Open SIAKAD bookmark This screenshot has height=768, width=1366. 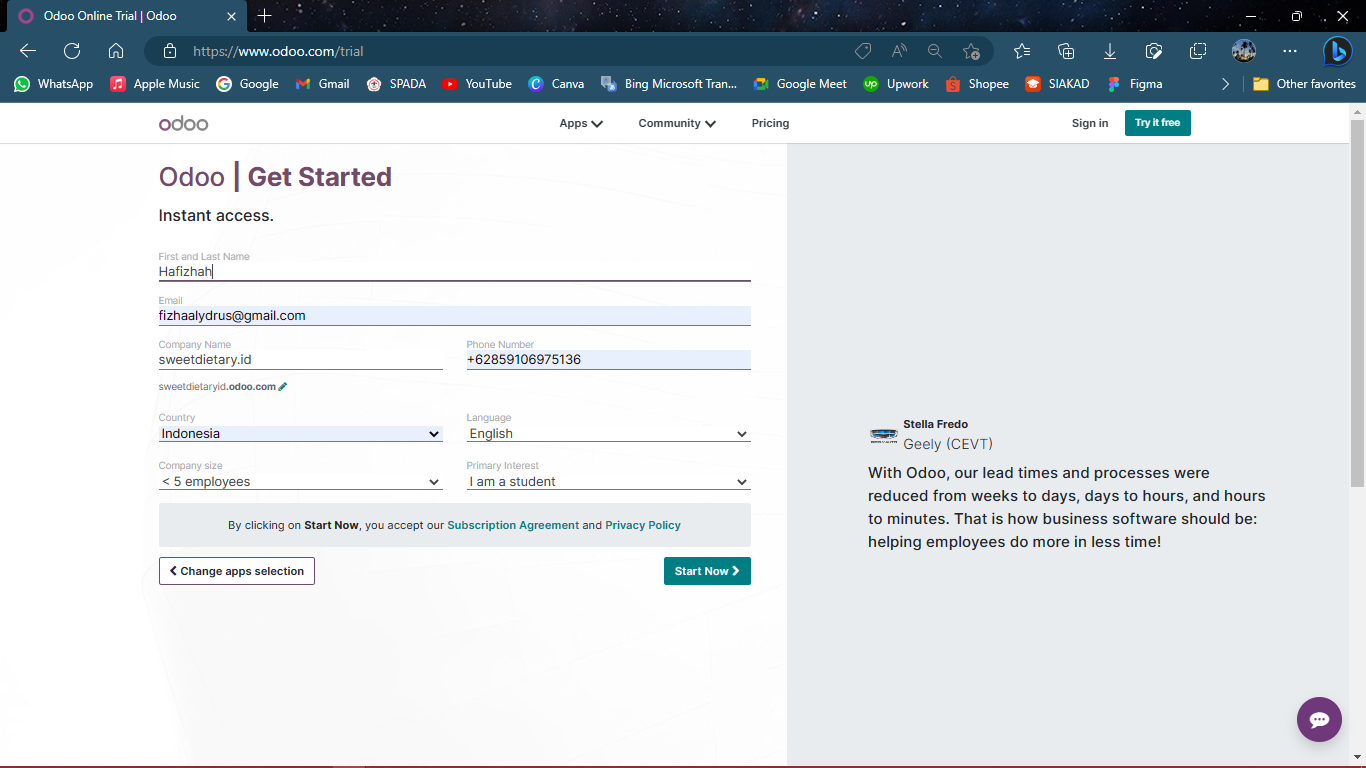[x=1057, y=84]
